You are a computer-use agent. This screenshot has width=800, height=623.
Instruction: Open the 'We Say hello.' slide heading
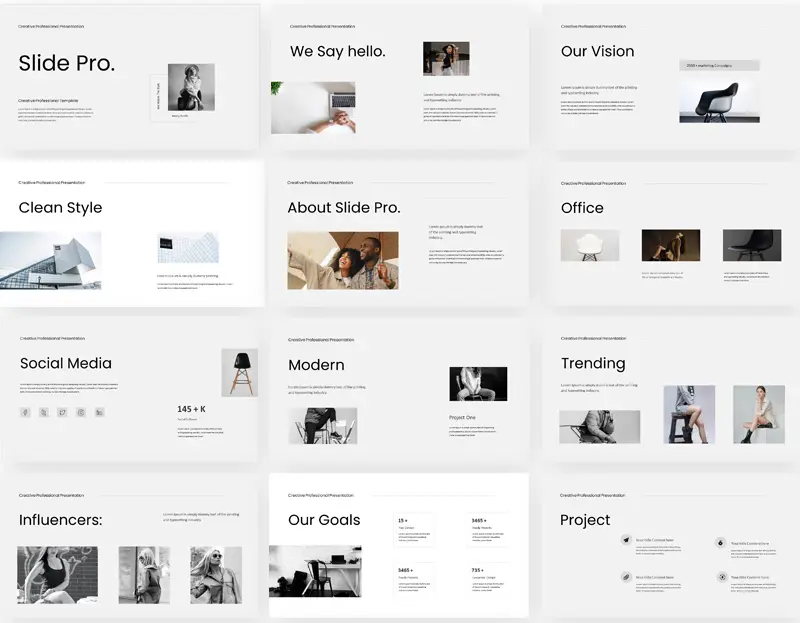pyautogui.click(x=337, y=51)
